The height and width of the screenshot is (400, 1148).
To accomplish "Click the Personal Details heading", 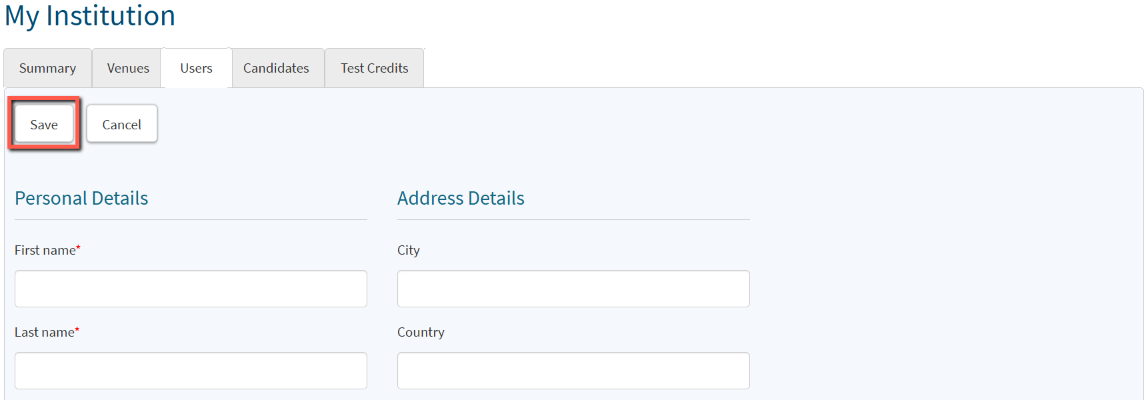I will point(81,198).
